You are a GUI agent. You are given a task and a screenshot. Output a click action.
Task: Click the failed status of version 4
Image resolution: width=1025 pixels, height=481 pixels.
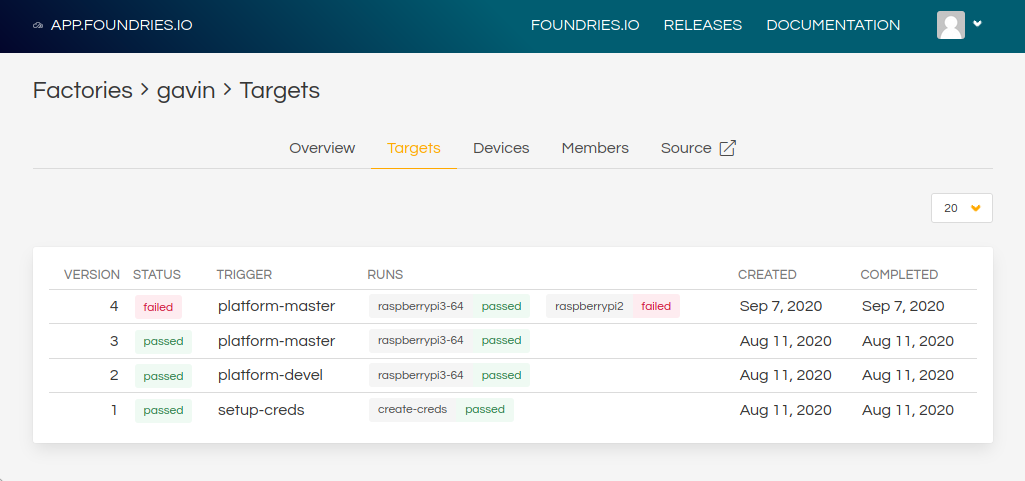158,307
